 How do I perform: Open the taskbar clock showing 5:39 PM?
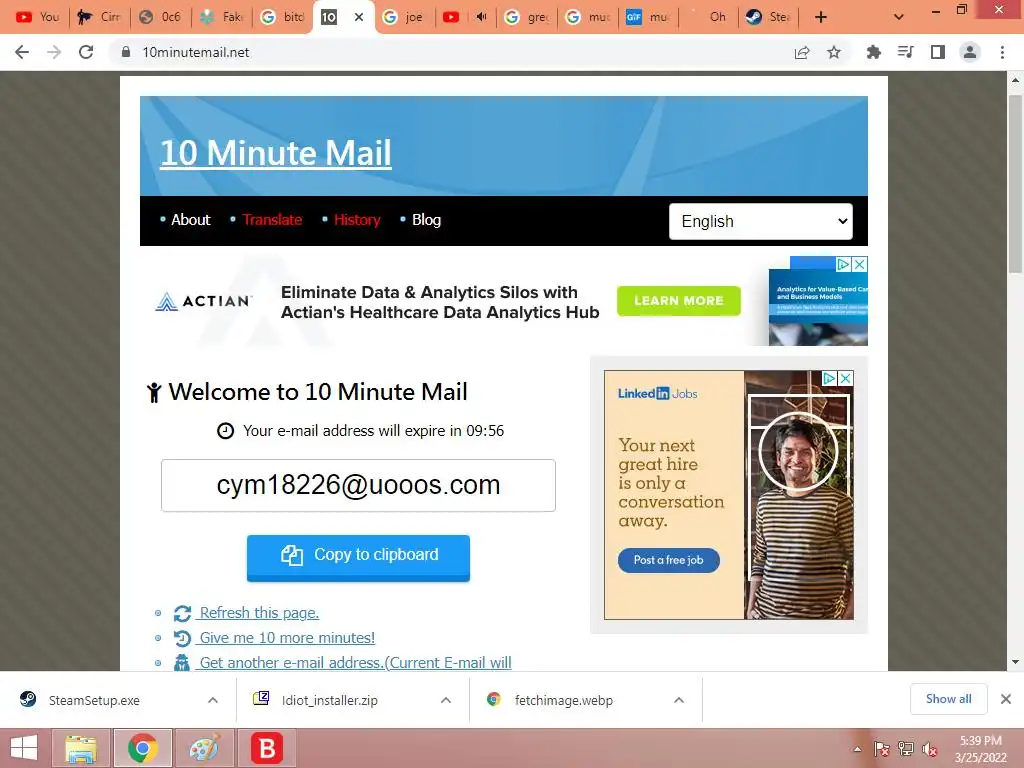[980, 749]
